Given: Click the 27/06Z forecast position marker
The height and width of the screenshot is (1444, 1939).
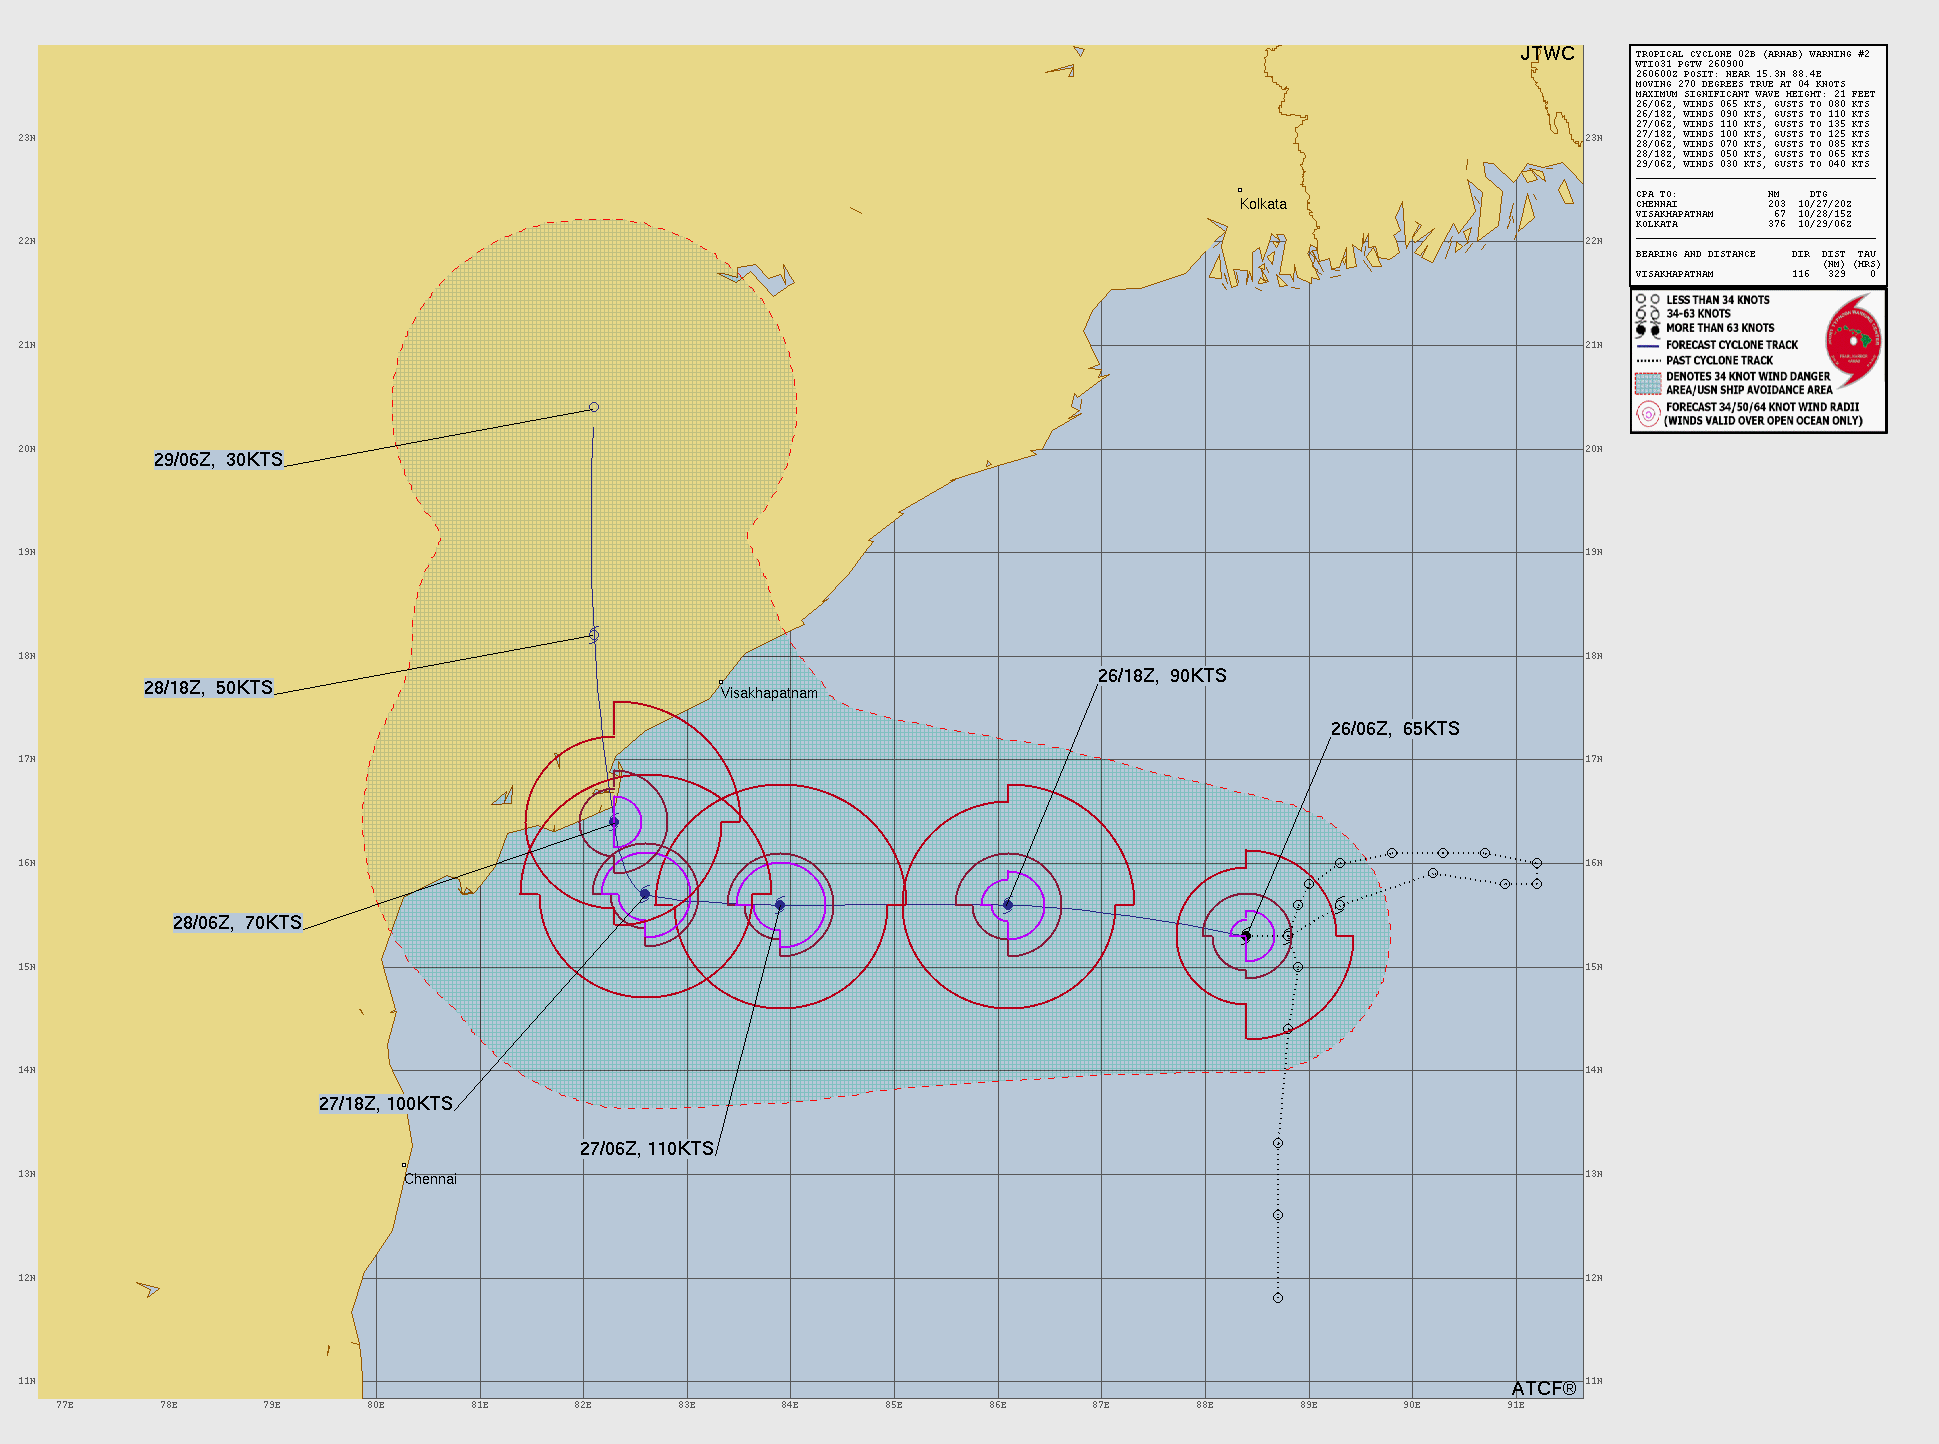Looking at the screenshot, I should coord(780,905).
